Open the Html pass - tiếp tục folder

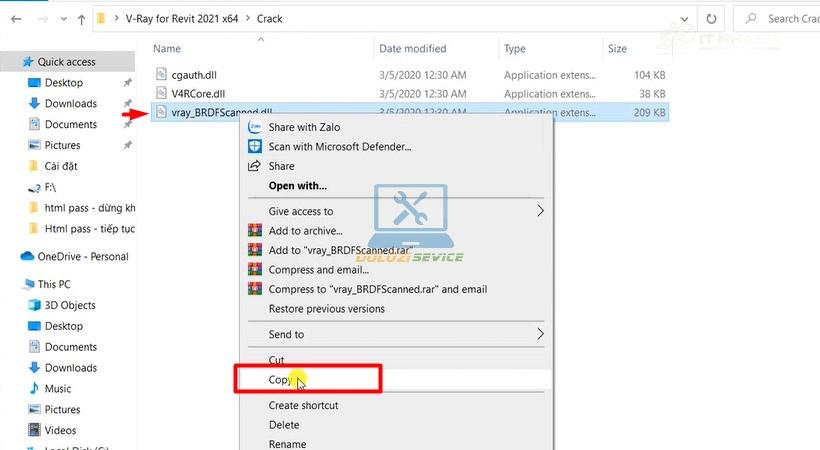click(89, 229)
